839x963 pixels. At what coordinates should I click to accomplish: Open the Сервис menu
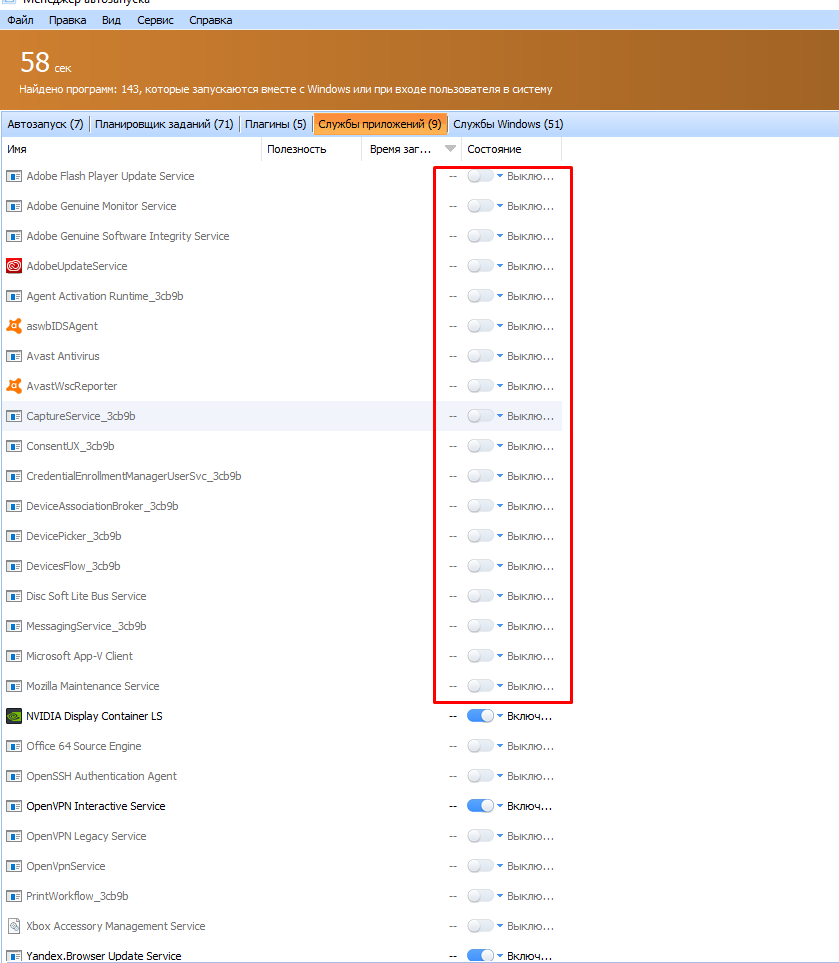pos(155,20)
